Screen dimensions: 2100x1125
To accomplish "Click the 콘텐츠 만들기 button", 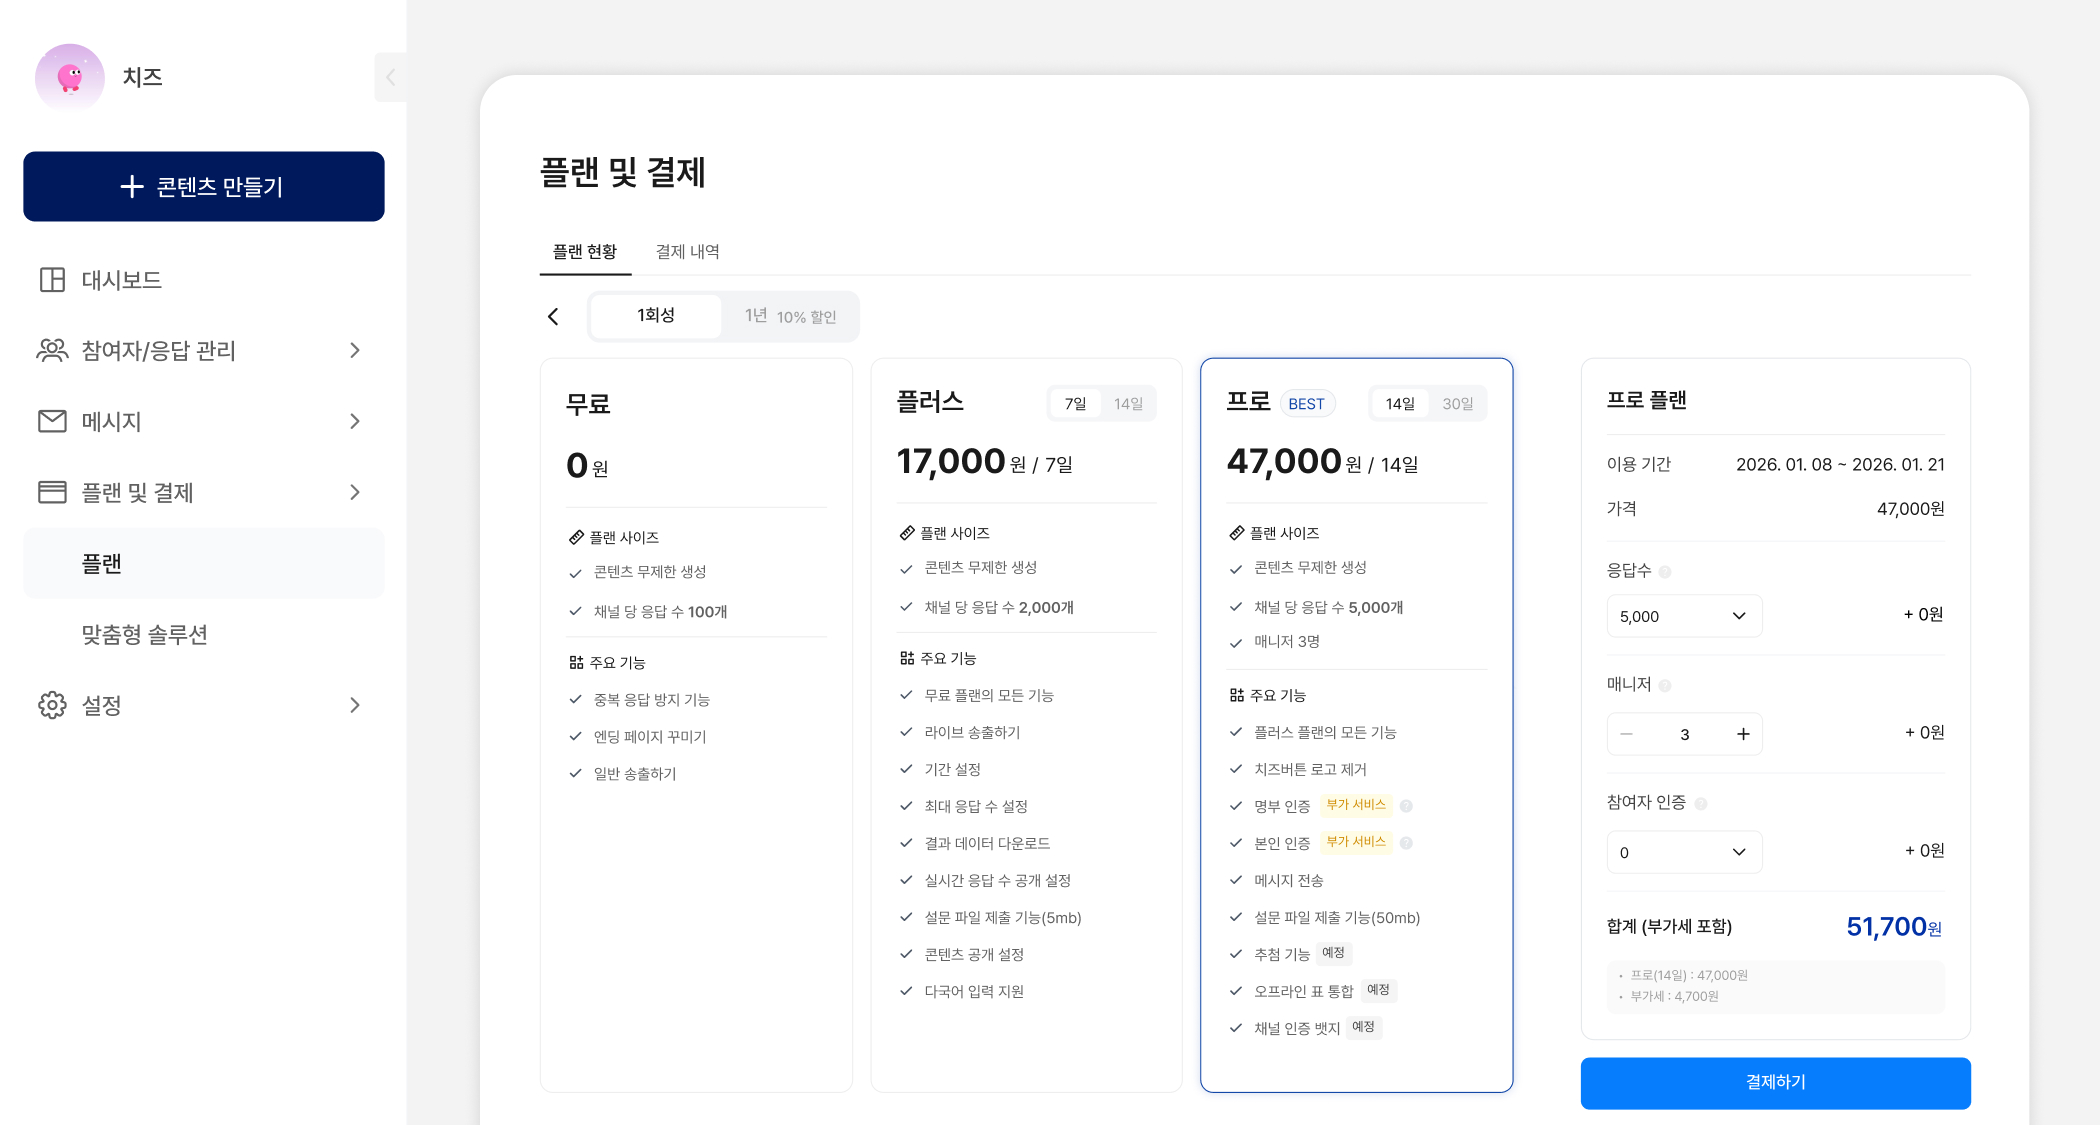I will pyautogui.click(x=203, y=187).
